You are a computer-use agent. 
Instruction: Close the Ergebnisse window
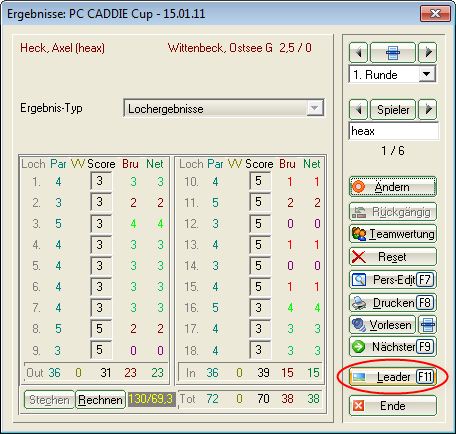click(435, 14)
